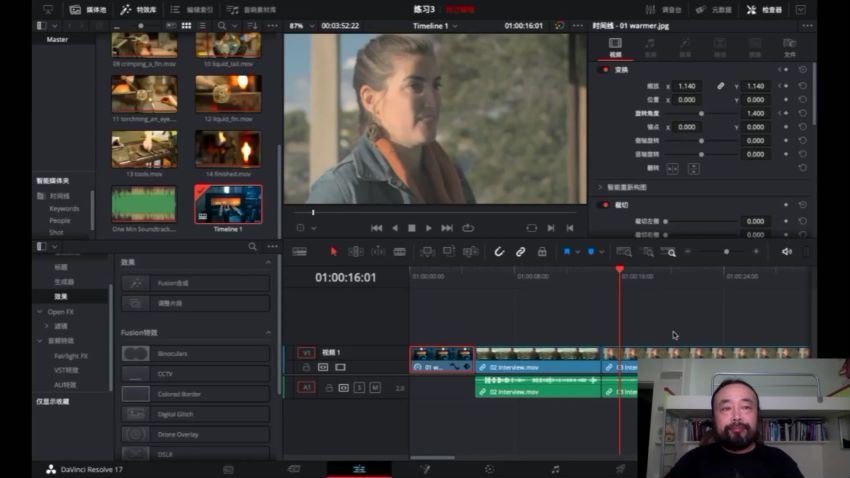Toggle Linked Selection chain icon
The height and width of the screenshot is (478, 850).
(520, 251)
